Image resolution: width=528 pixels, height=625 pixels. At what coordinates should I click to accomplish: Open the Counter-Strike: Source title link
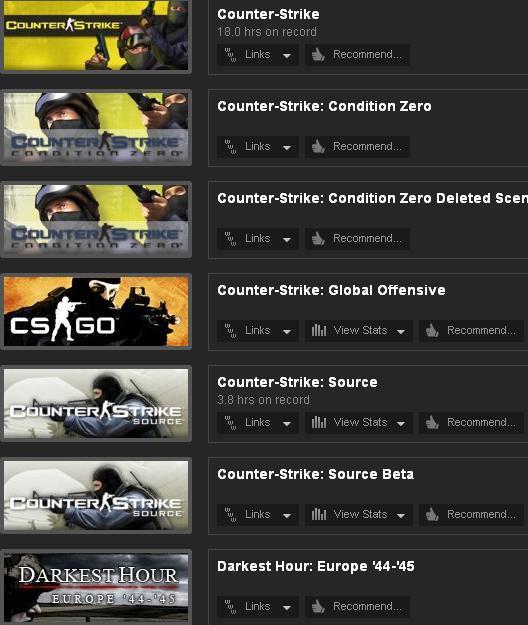click(x=297, y=382)
